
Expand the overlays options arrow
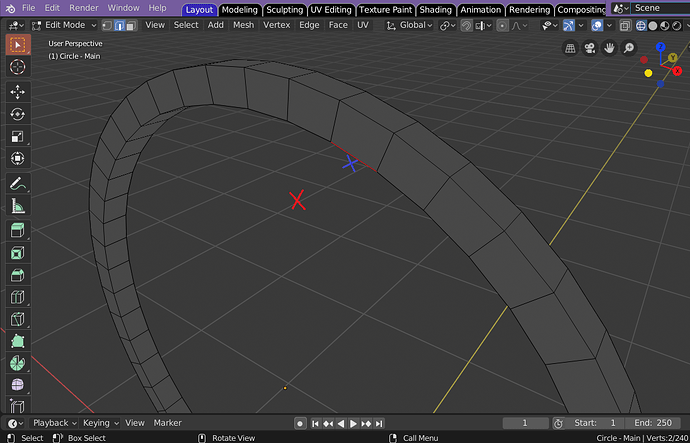click(x=609, y=26)
